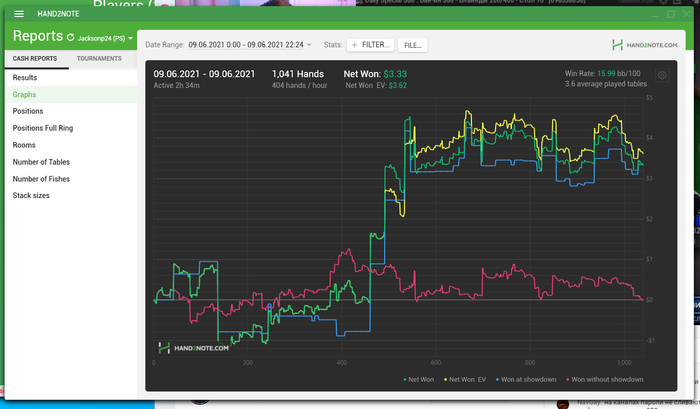Screen dimensions: 700x409
Task: Refresh reports with the reload icon
Action: [x=71, y=37]
